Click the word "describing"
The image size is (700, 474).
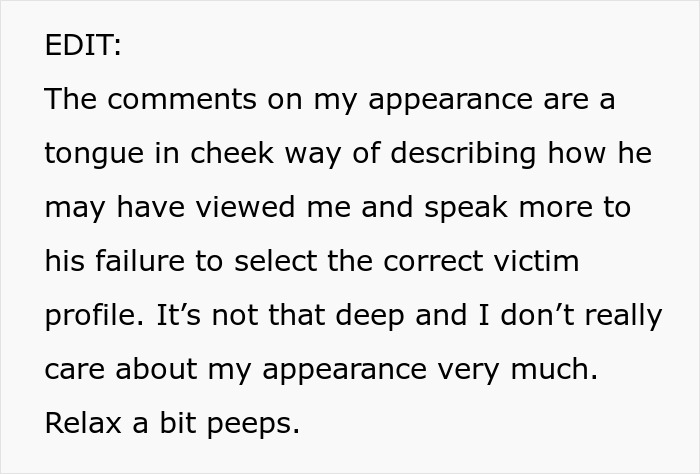coord(463,154)
